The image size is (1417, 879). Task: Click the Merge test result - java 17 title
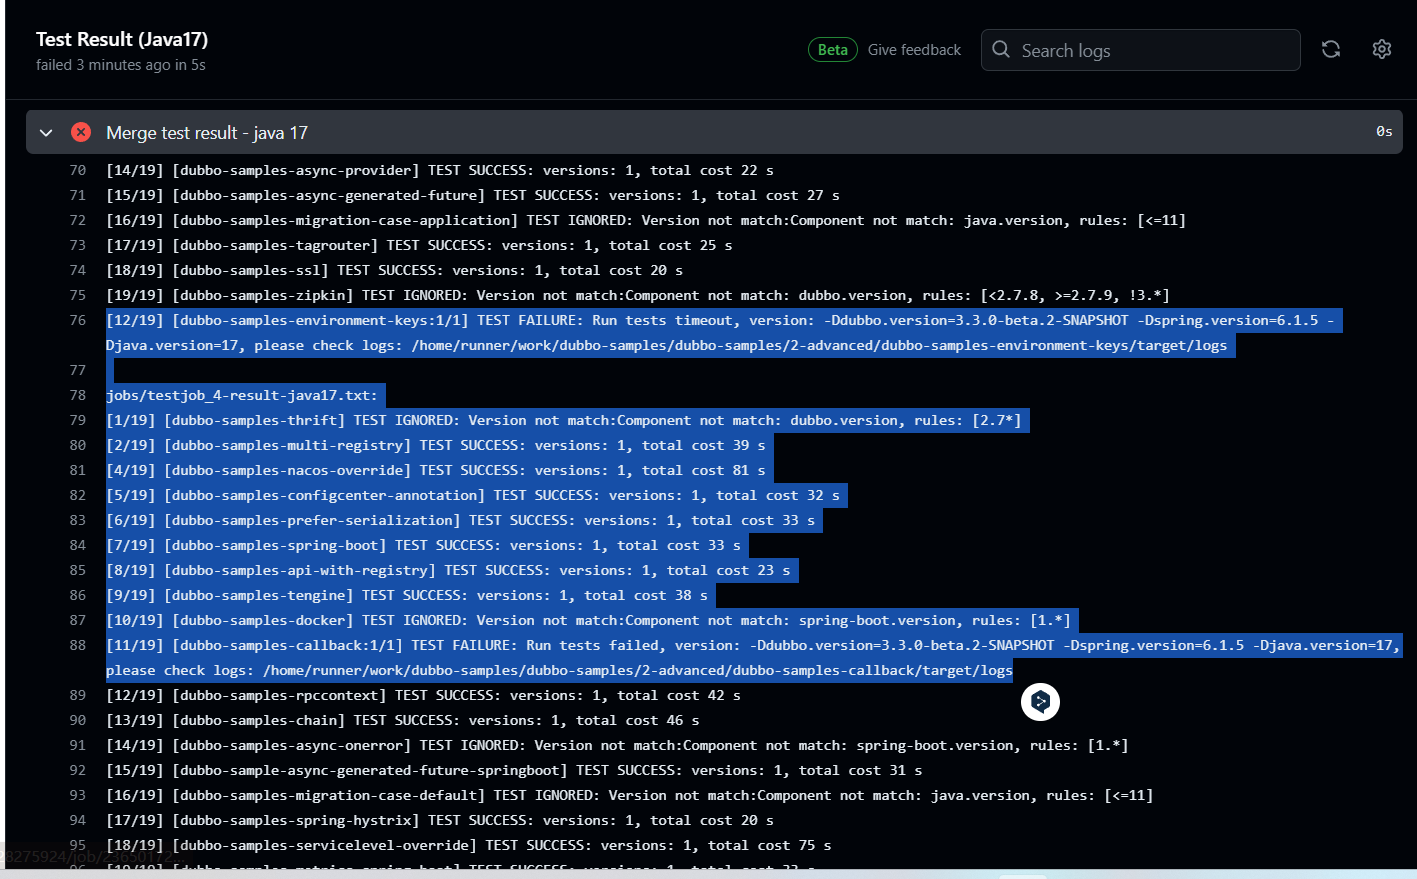tap(206, 133)
